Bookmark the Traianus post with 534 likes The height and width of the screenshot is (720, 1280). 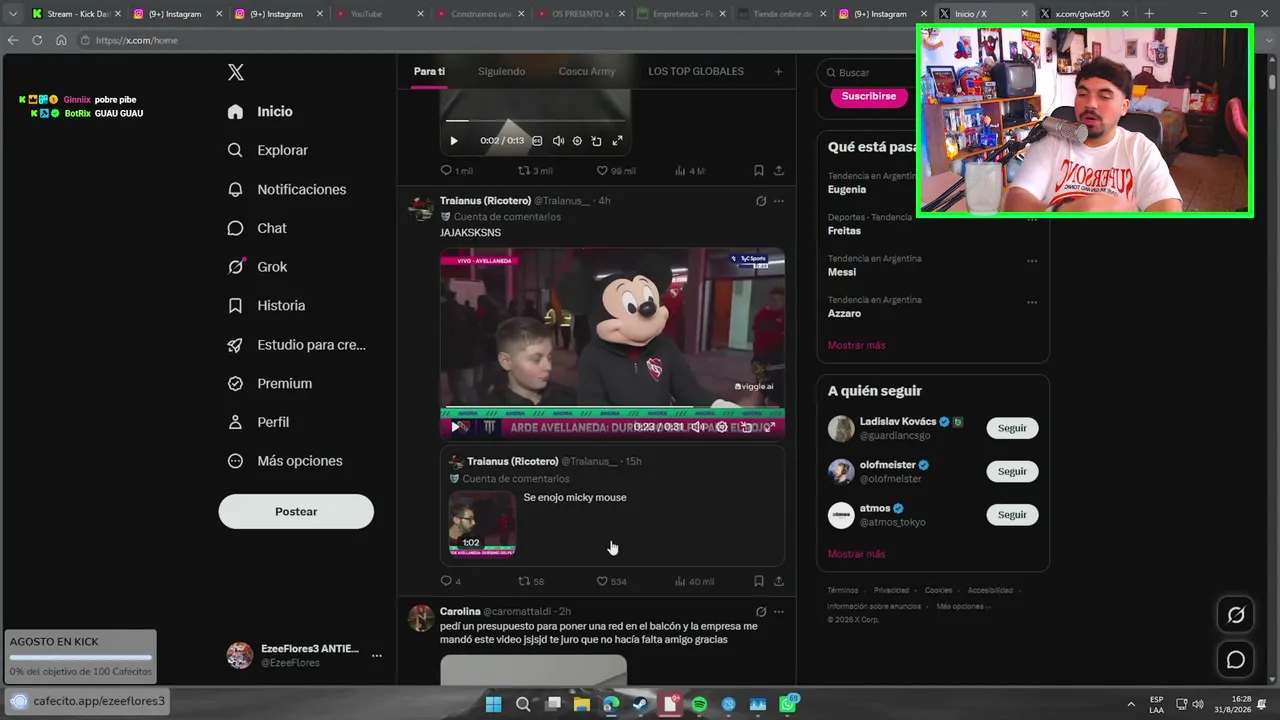click(x=759, y=581)
